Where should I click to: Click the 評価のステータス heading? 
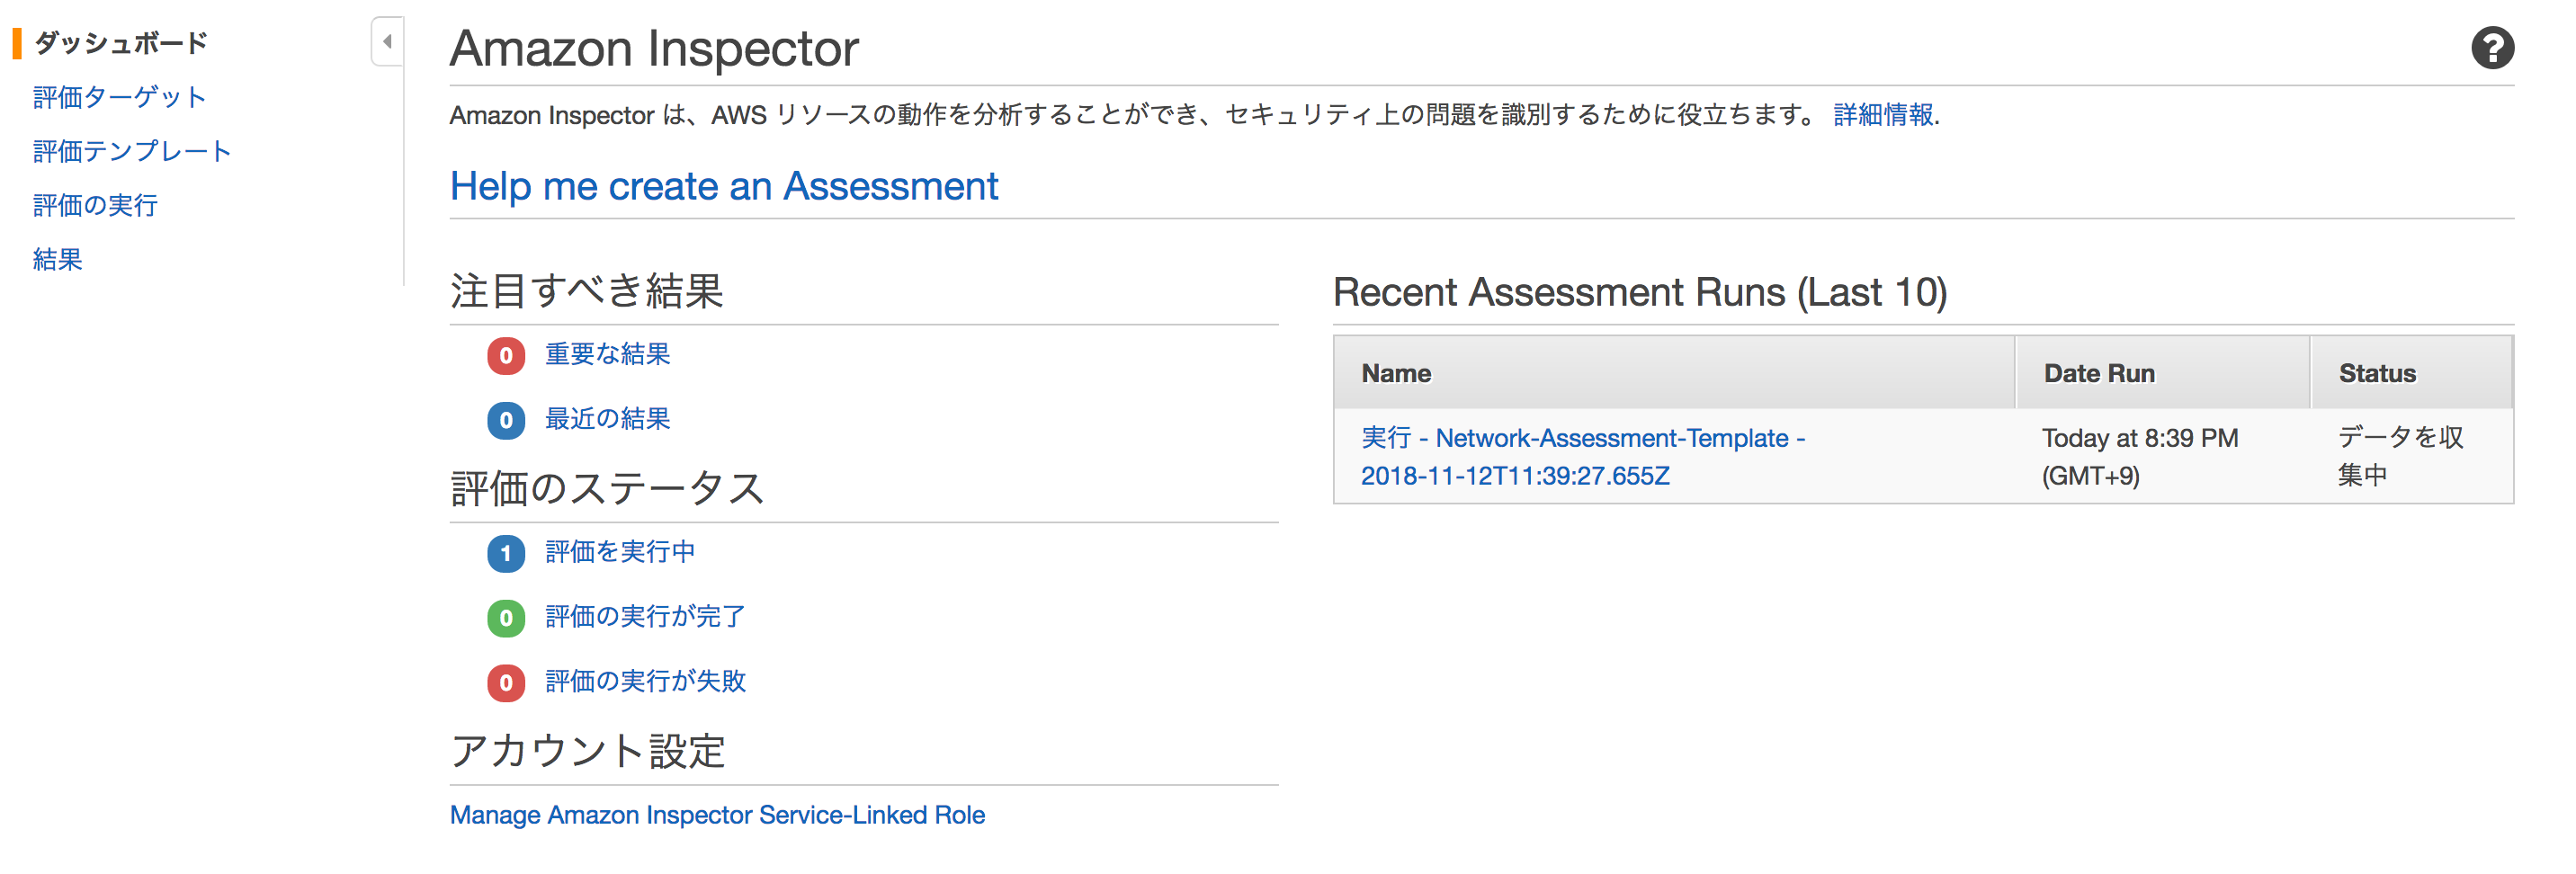[607, 489]
